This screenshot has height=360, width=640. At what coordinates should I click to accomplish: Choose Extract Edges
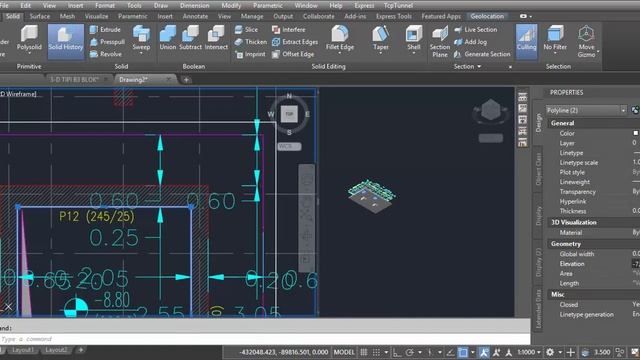coord(295,42)
